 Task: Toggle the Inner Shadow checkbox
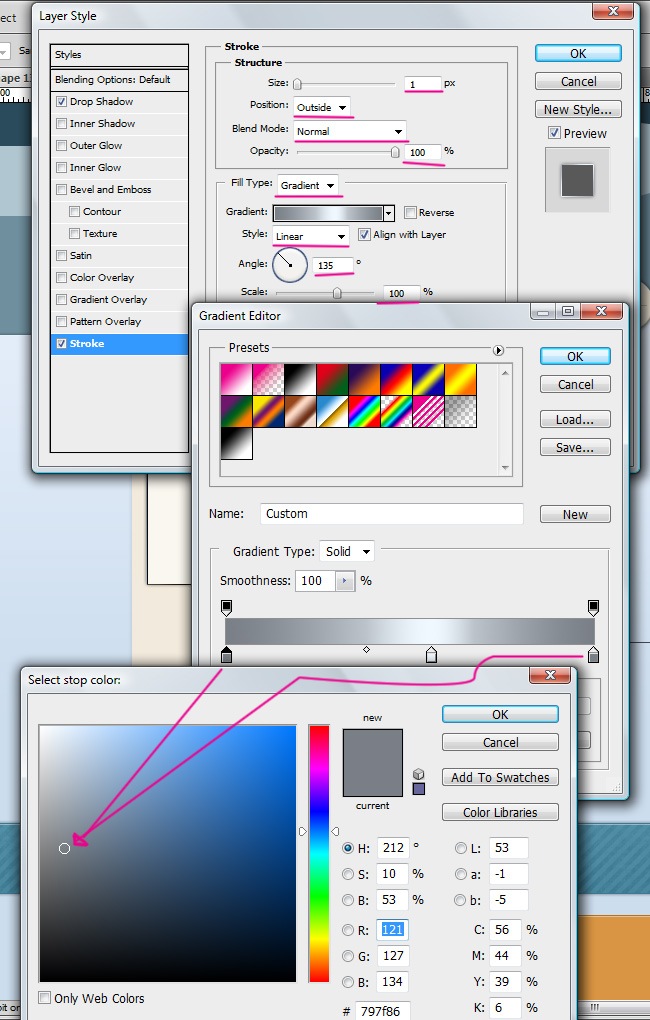pos(62,124)
